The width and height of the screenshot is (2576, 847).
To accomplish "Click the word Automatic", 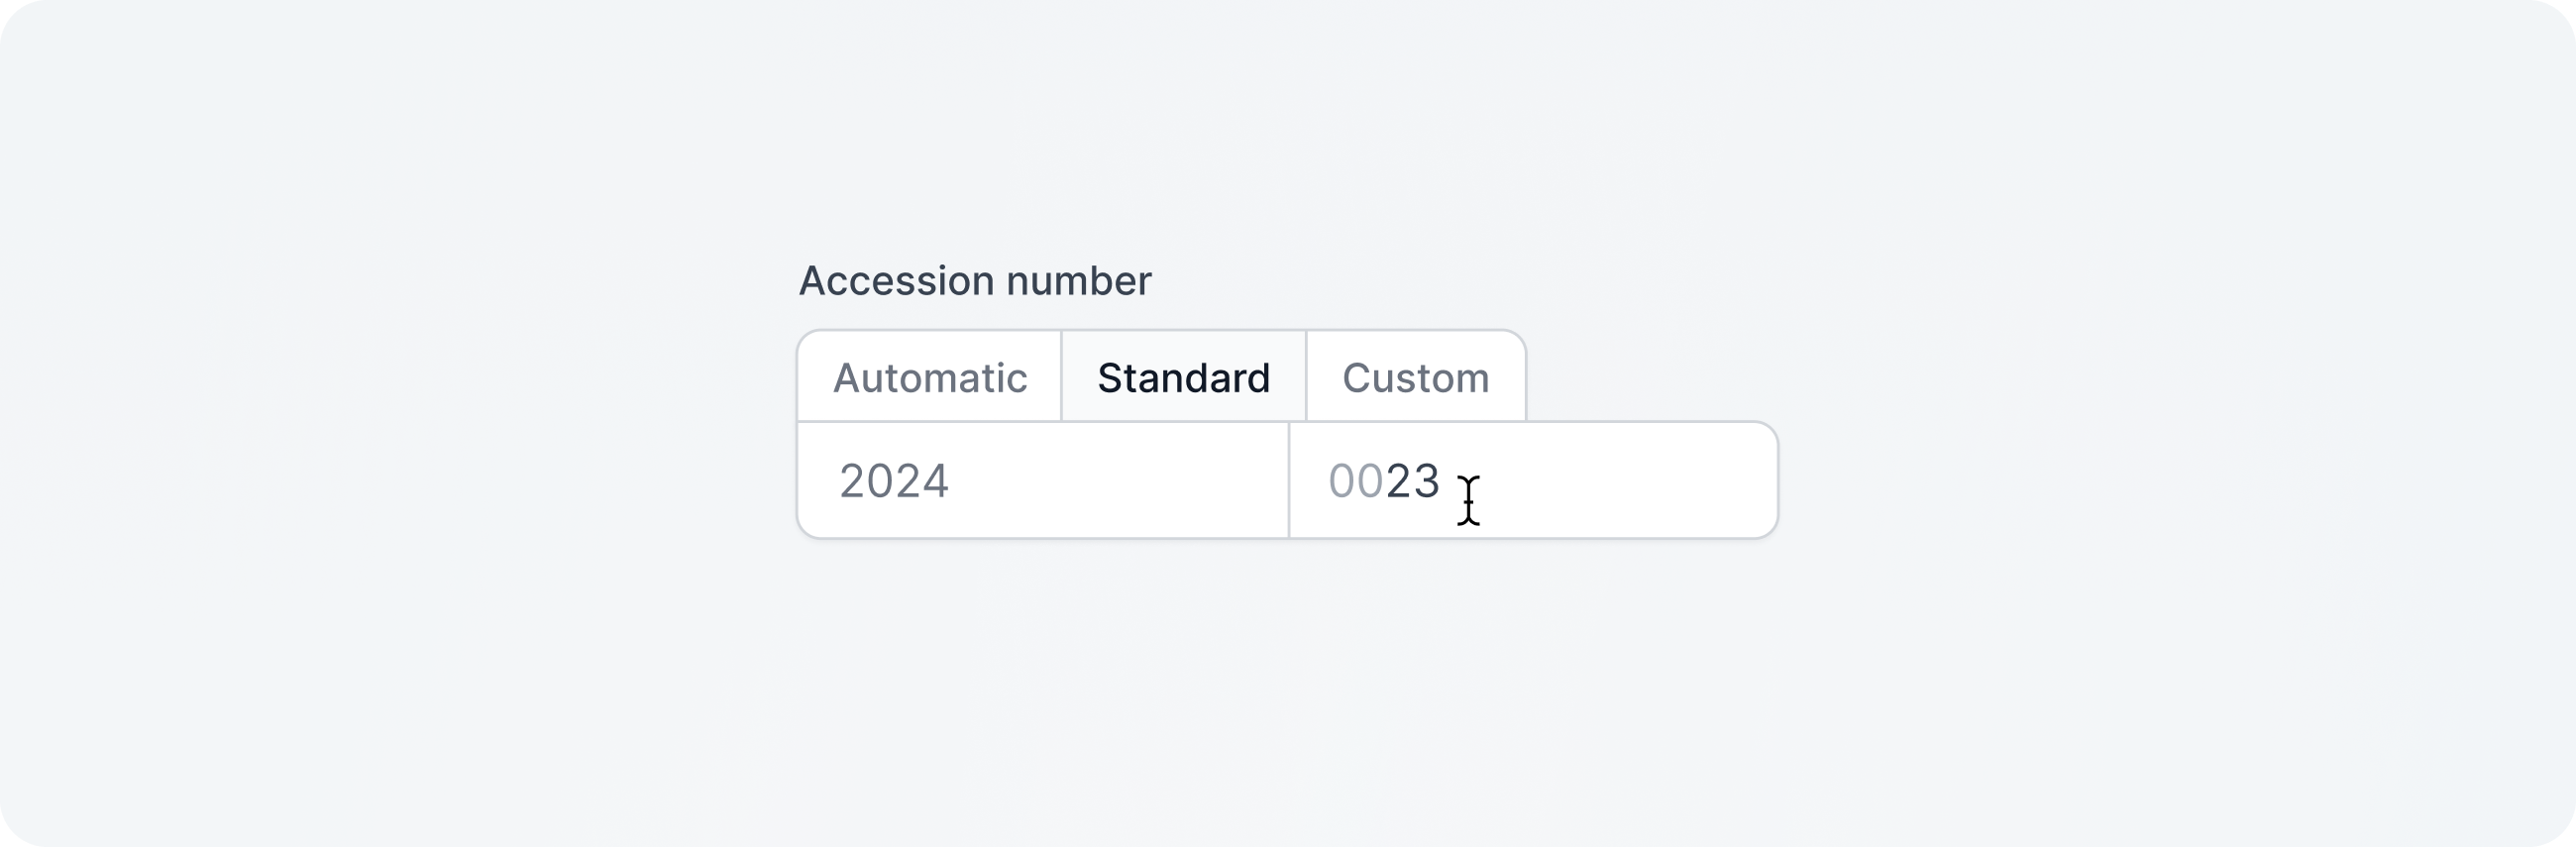I will (929, 378).
